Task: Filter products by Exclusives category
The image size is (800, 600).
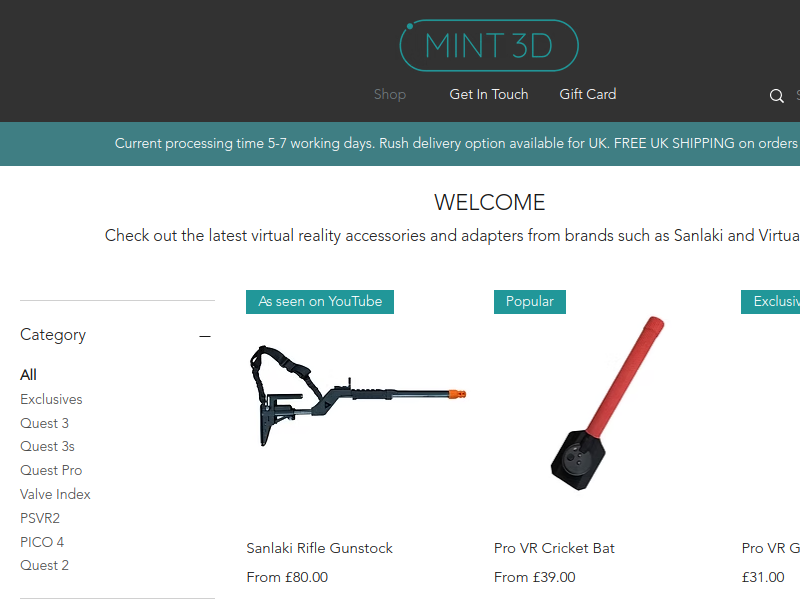Action: click(x=51, y=399)
